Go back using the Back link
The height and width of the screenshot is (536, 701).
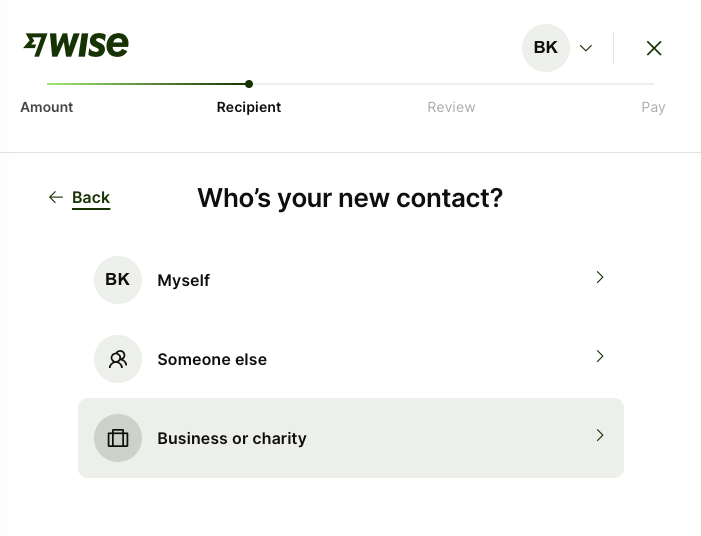coord(91,197)
